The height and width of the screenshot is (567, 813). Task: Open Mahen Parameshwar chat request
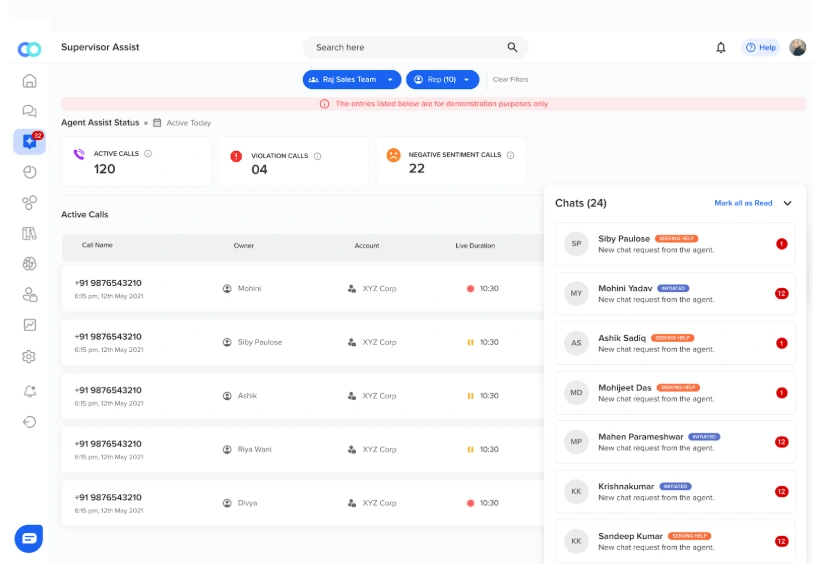click(x=675, y=442)
